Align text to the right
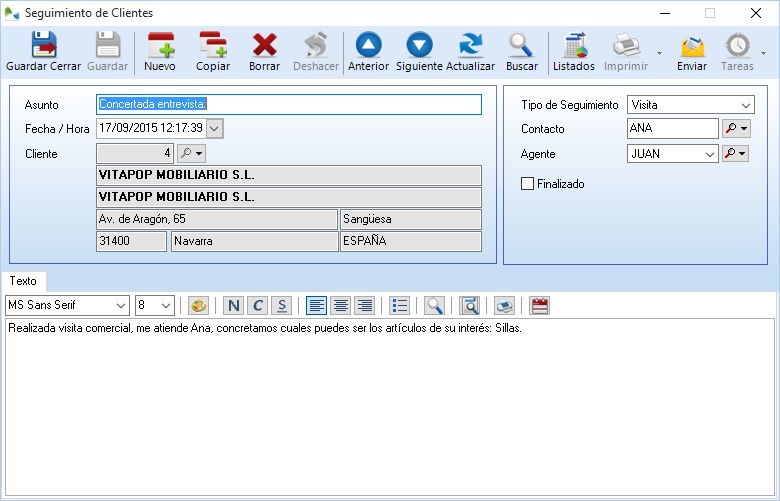This screenshot has width=780, height=501. point(365,305)
